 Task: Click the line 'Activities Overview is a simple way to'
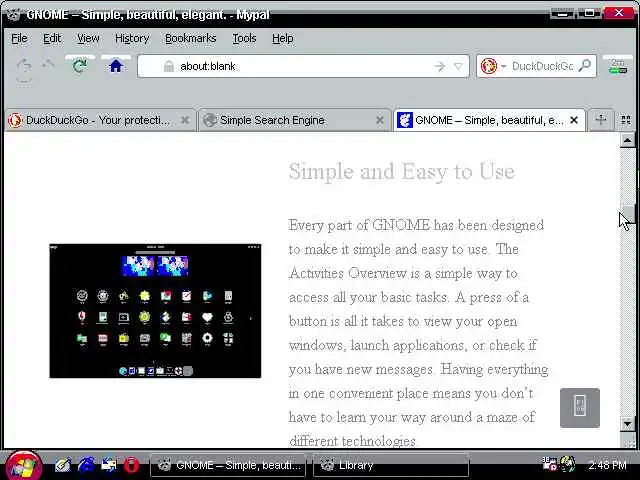[403, 273]
